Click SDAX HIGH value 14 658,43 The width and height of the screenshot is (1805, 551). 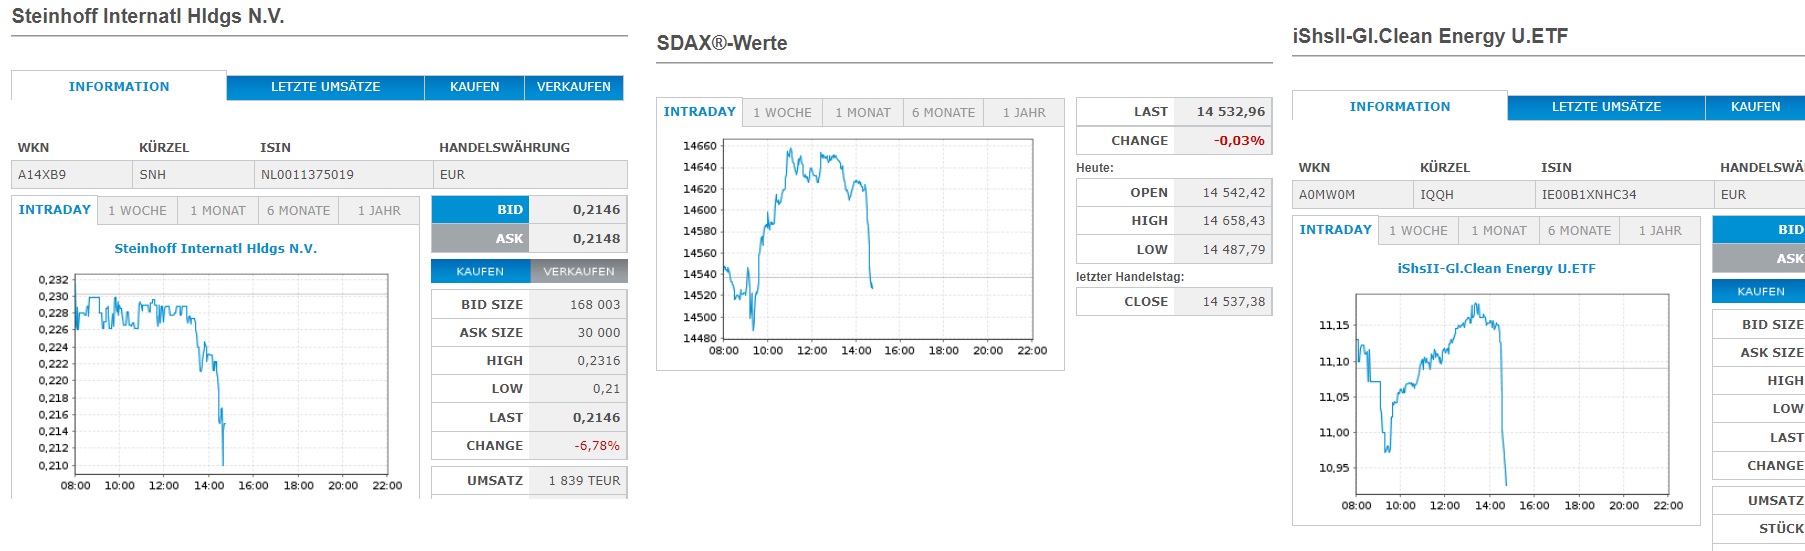(1234, 220)
